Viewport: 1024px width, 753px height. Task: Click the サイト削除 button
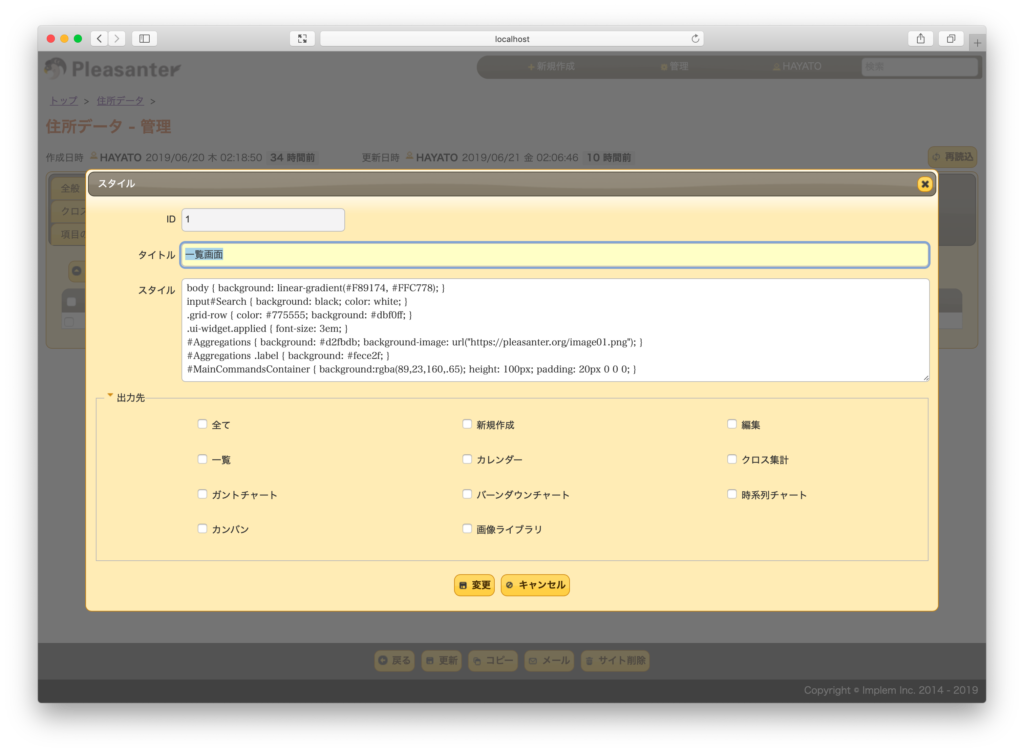click(615, 660)
